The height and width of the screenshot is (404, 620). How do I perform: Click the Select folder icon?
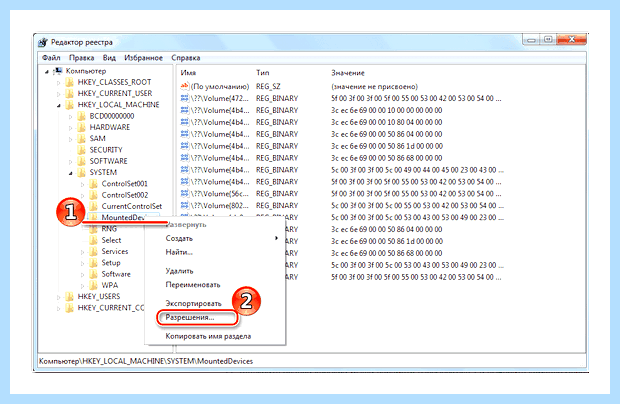point(93,240)
